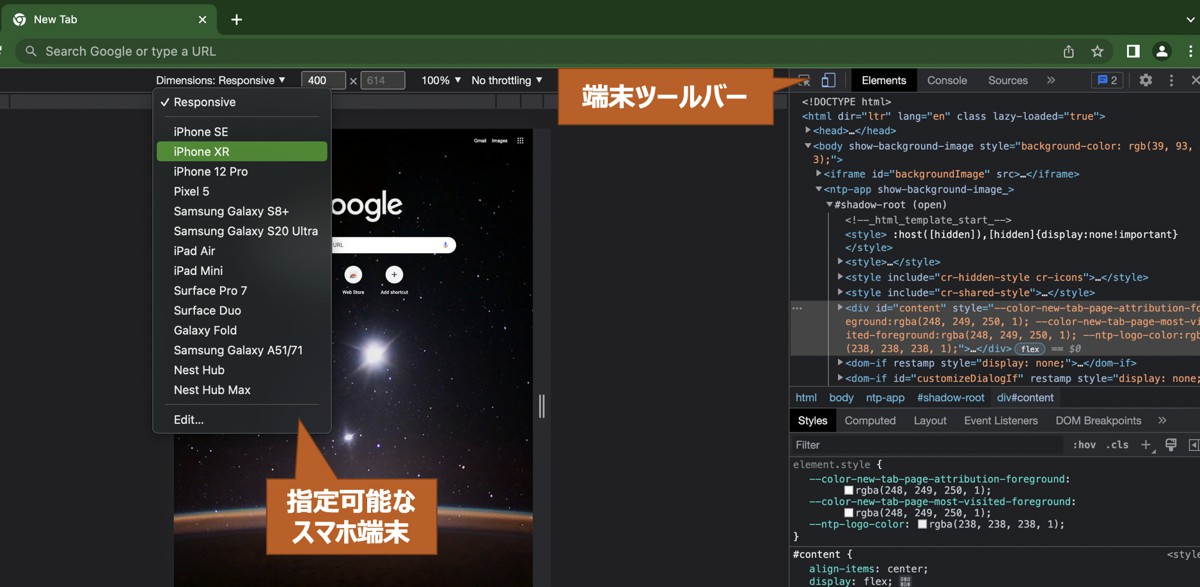This screenshot has width=1200, height=587.
Task: Switch to the Console tab
Action: click(x=946, y=80)
